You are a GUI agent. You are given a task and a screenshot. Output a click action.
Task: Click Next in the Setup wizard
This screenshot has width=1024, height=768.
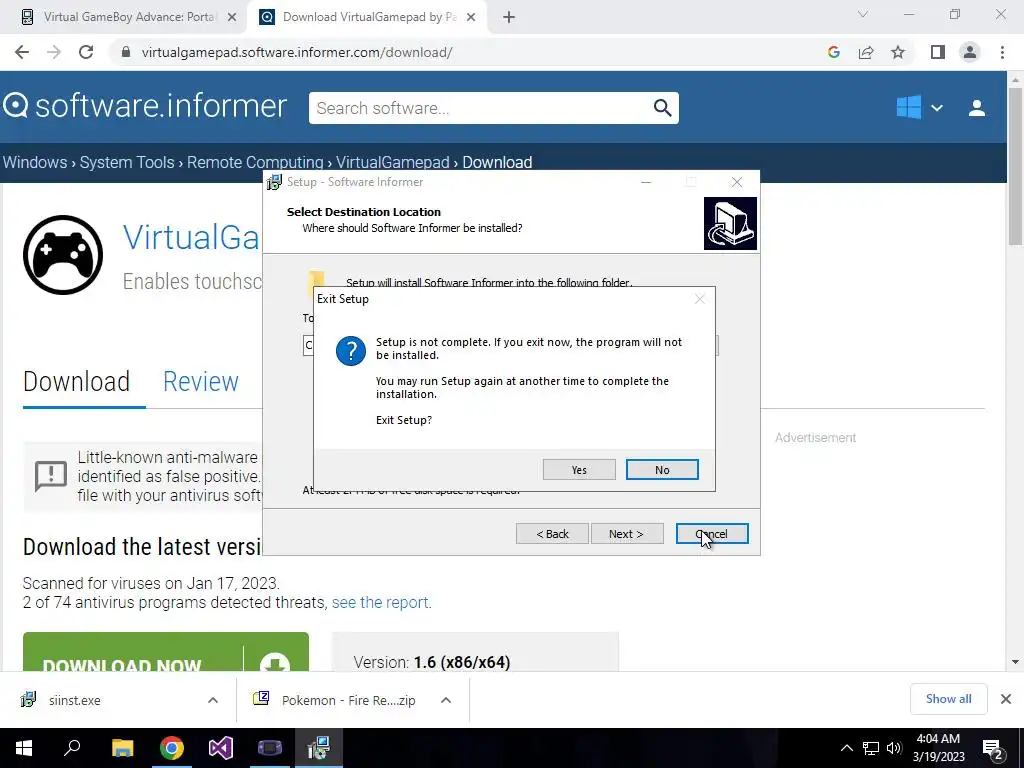coord(626,534)
